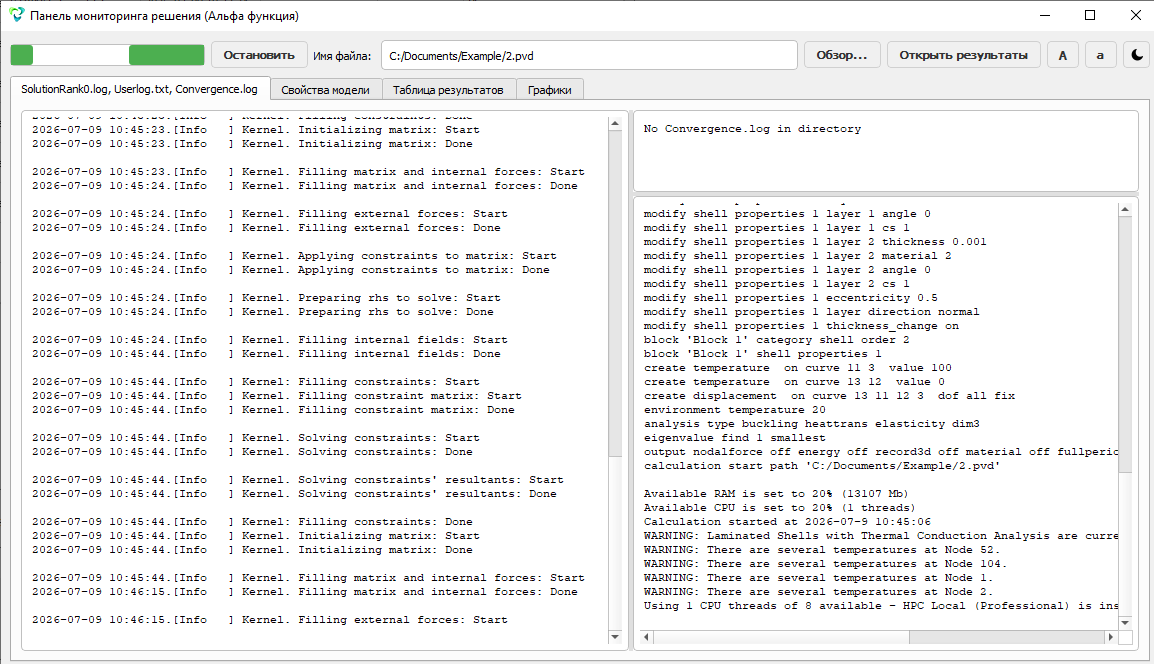Click the file name input field

point(589,55)
